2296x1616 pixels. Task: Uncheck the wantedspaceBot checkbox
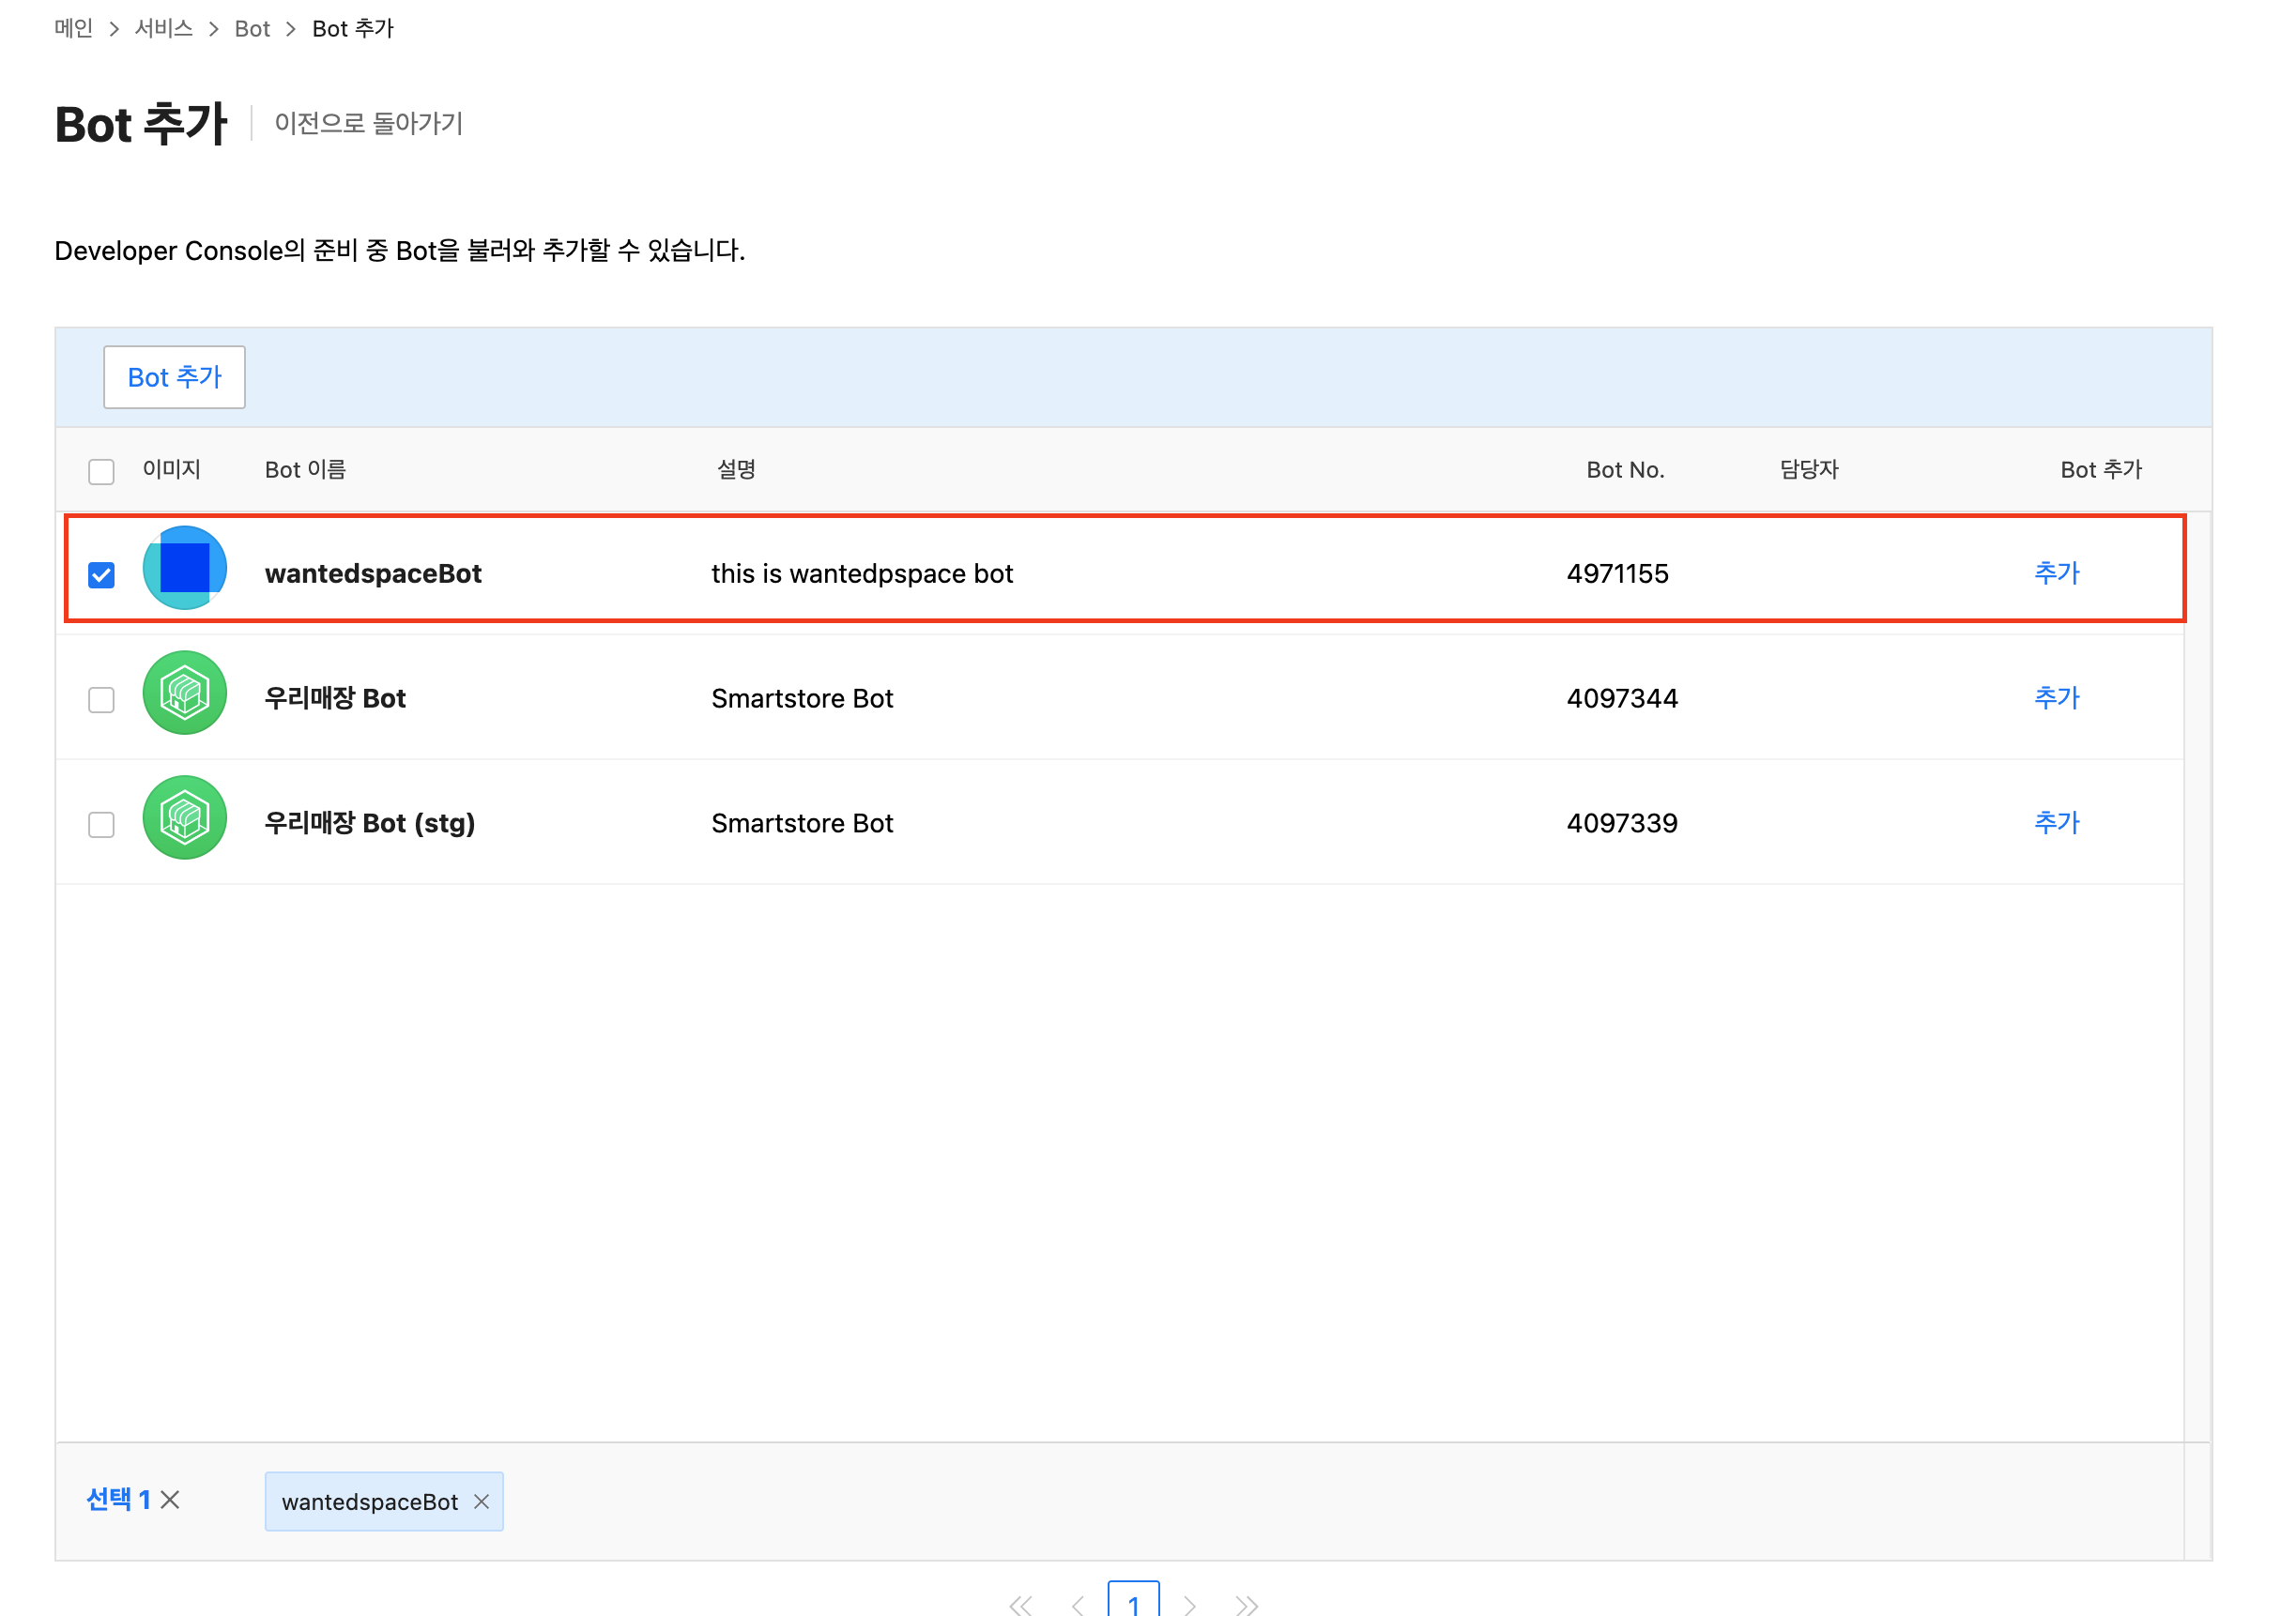coord(101,575)
